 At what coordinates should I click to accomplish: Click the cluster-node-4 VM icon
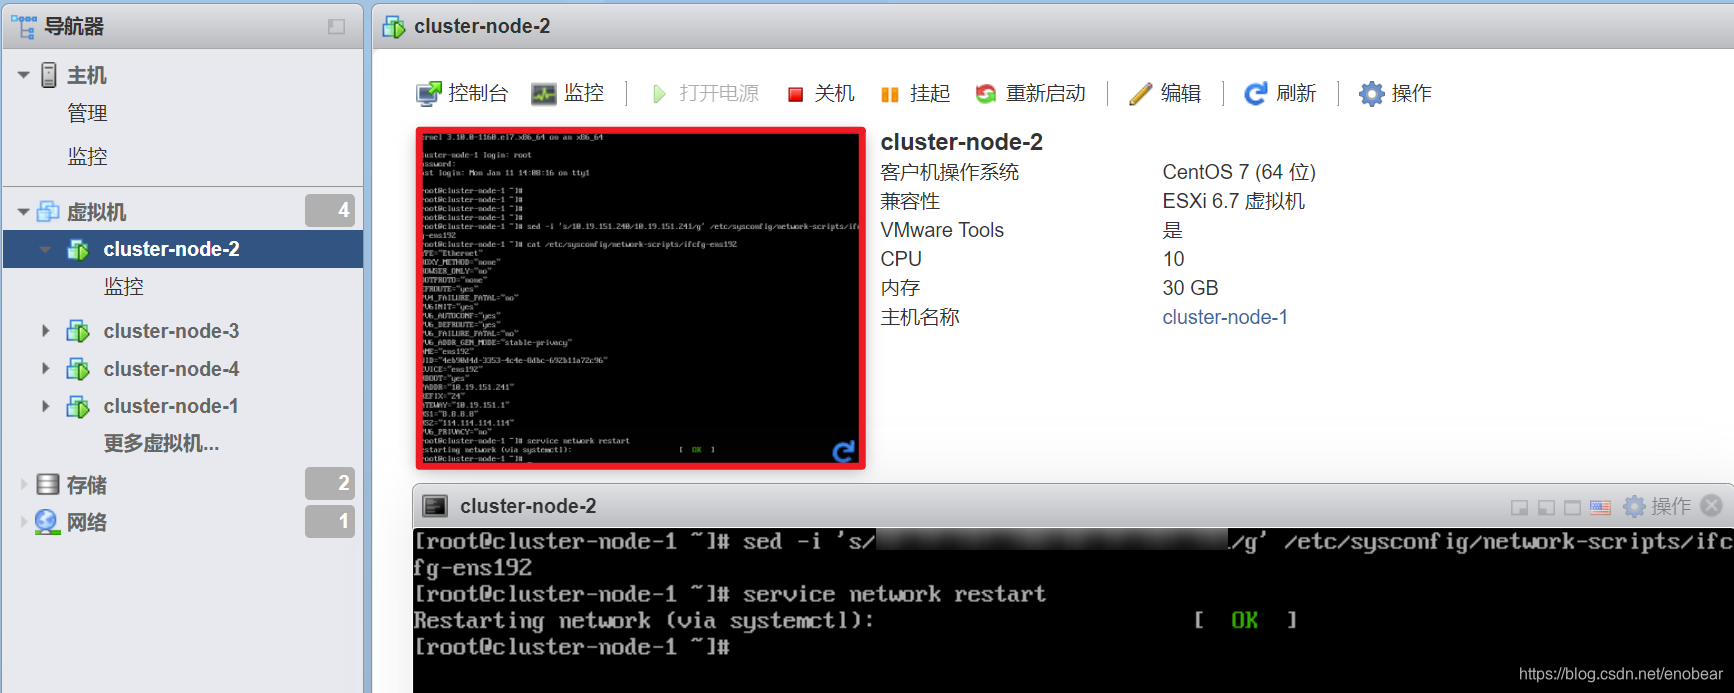78,369
